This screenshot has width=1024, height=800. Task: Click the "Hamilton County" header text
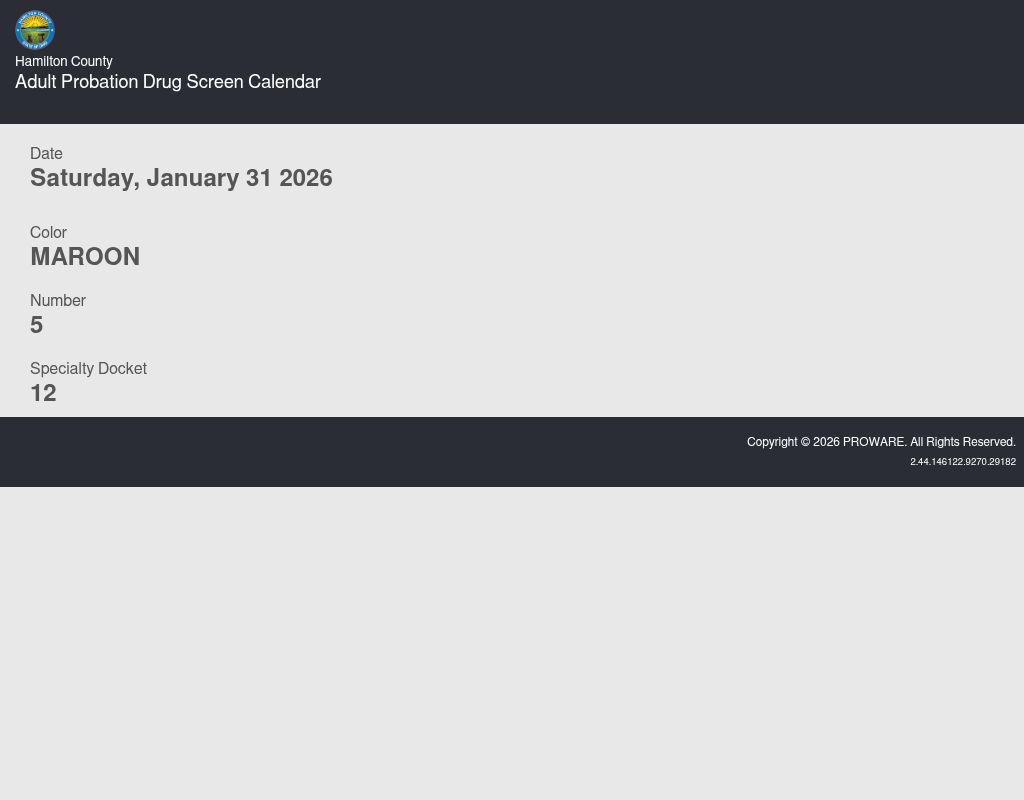(x=64, y=62)
